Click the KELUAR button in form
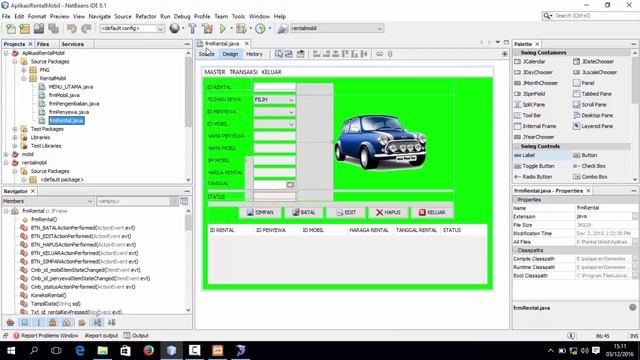 tap(432, 212)
